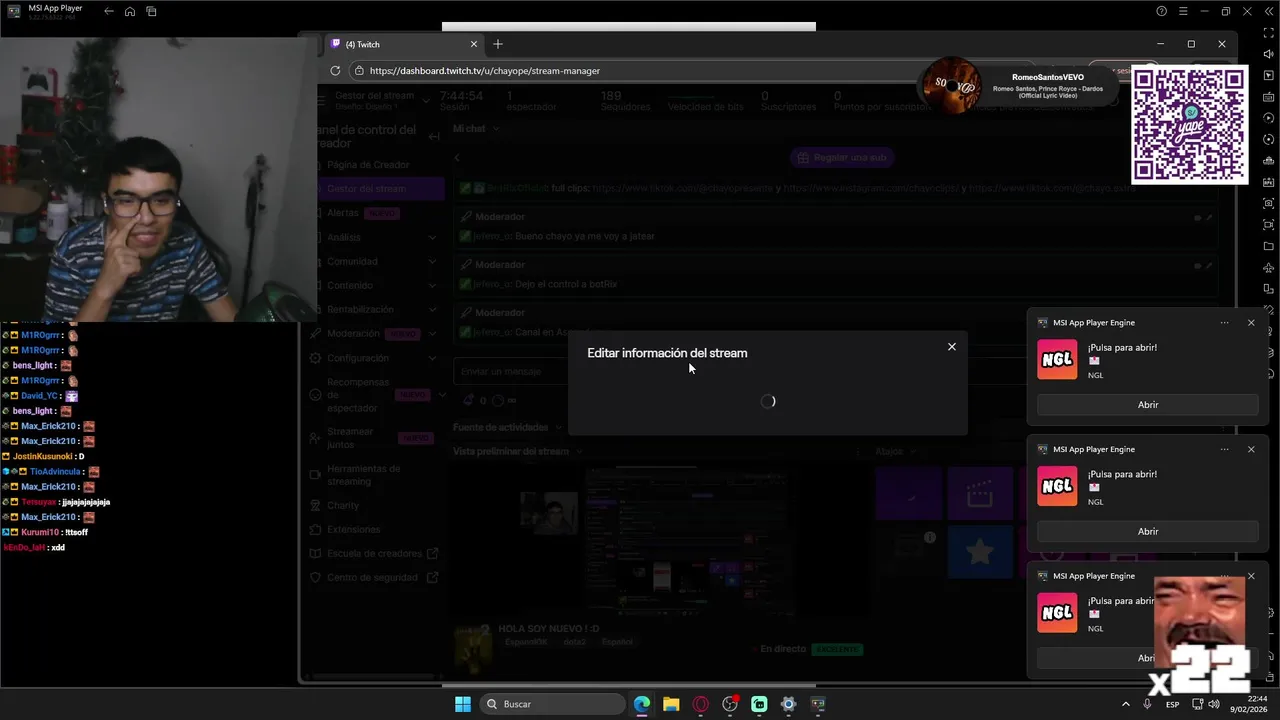Open the Mi chat dropdown

[x=476, y=128]
